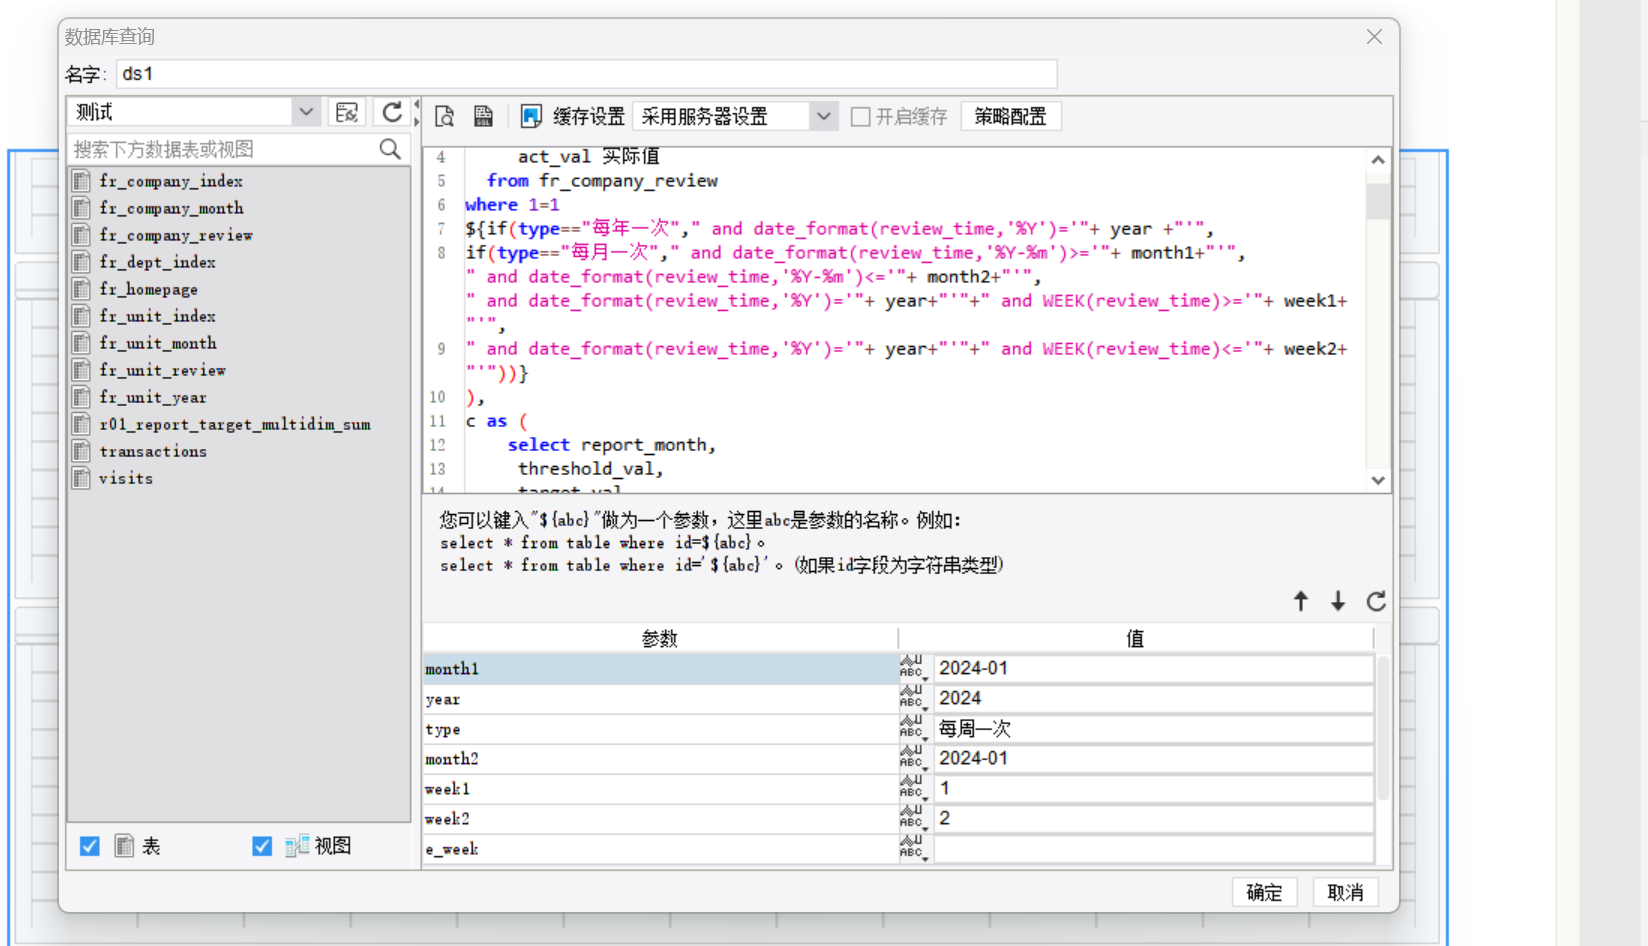
Task: Click the blue cache settings icon
Action: coord(531,116)
